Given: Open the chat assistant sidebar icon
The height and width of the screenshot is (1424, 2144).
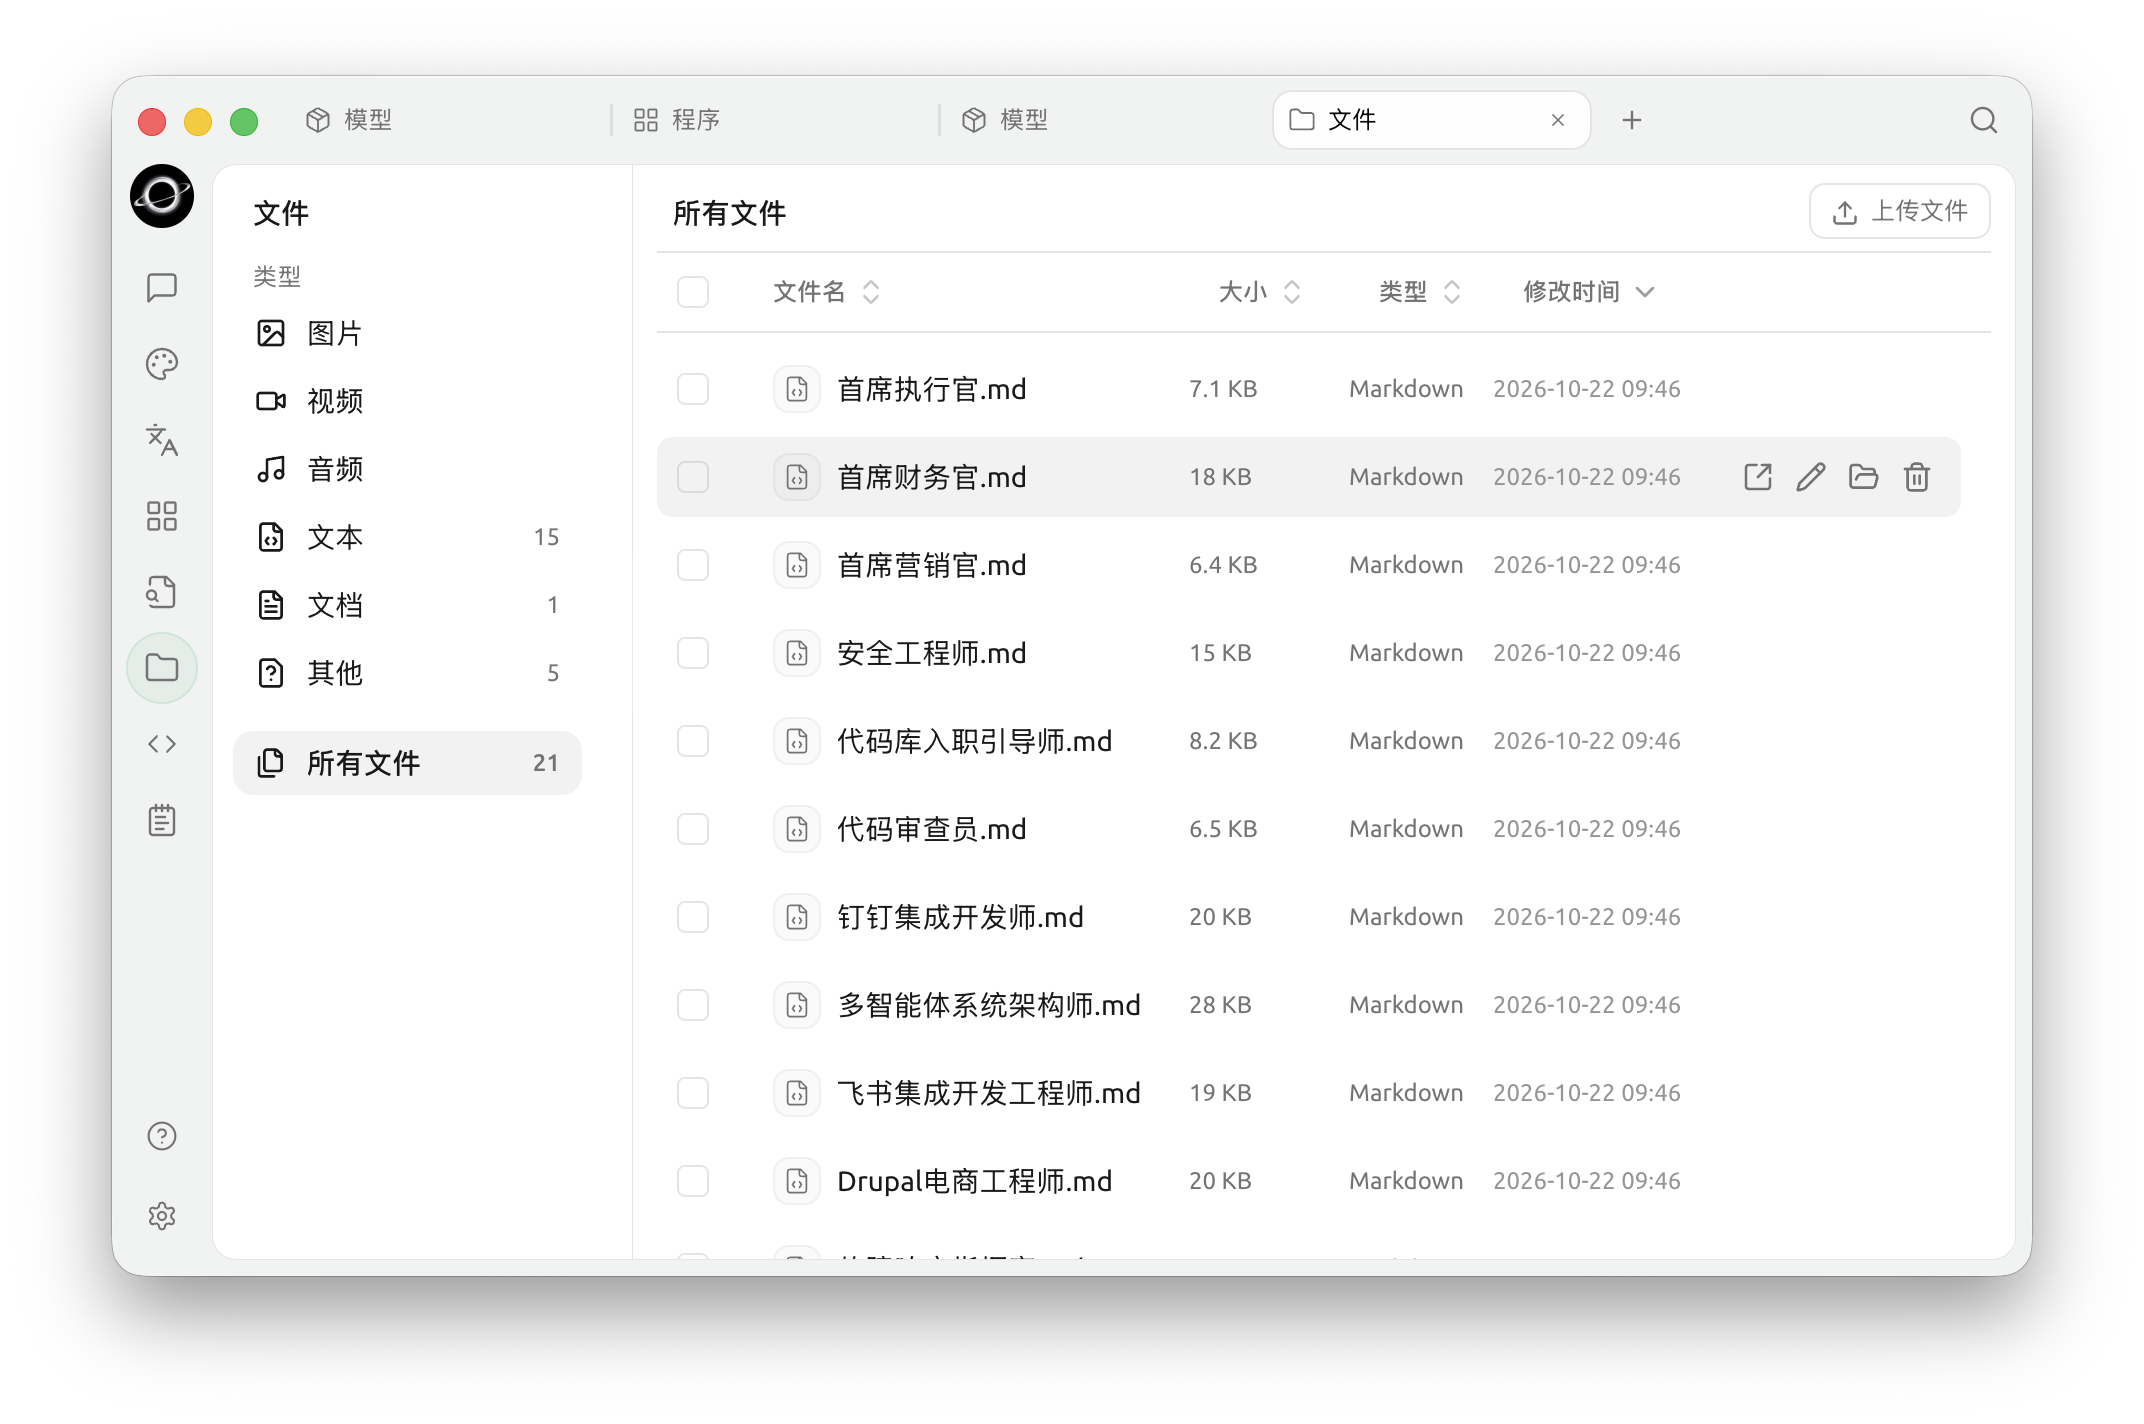Looking at the screenshot, I should pyautogui.click(x=162, y=288).
